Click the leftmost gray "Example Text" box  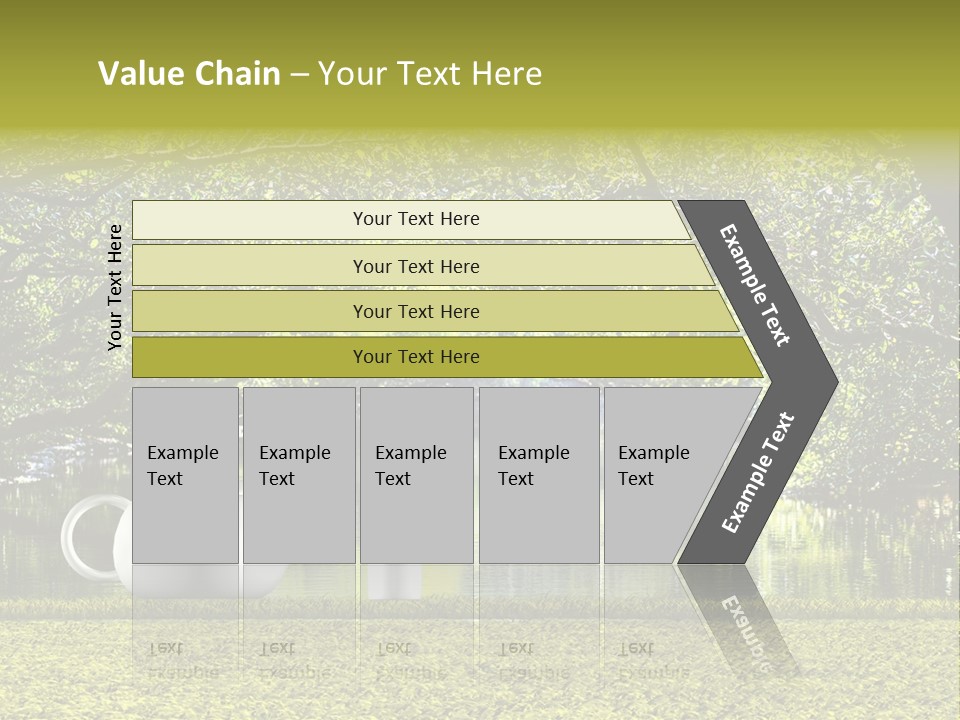(185, 475)
